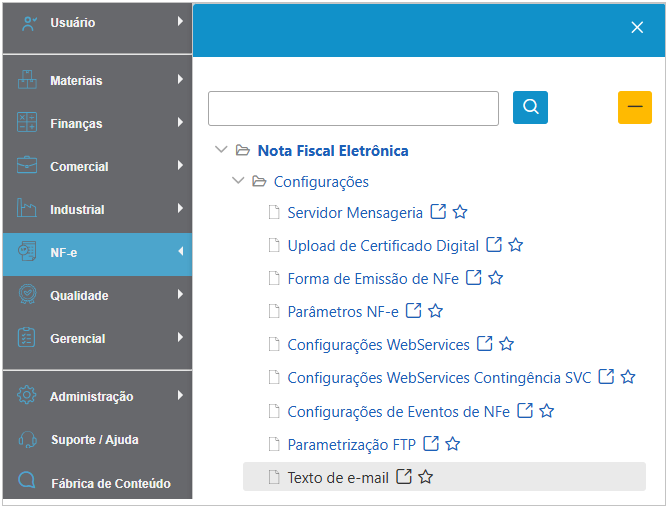The image size is (668, 508).
Task: Select the Comercial sidebar menu
Action: coord(79,166)
